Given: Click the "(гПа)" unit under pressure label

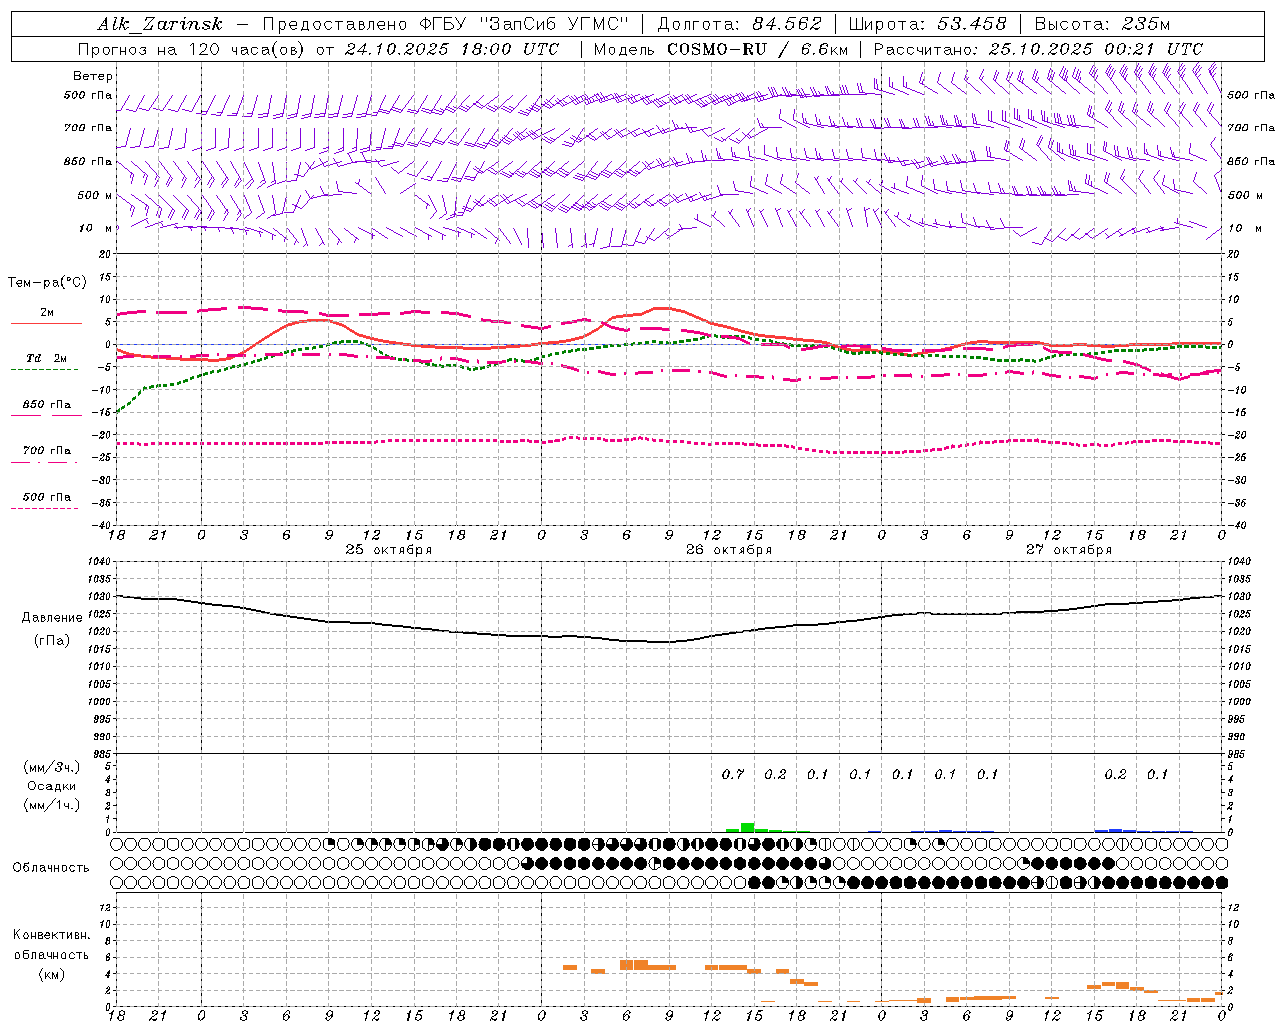Looking at the screenshot, I should [52, 640].
